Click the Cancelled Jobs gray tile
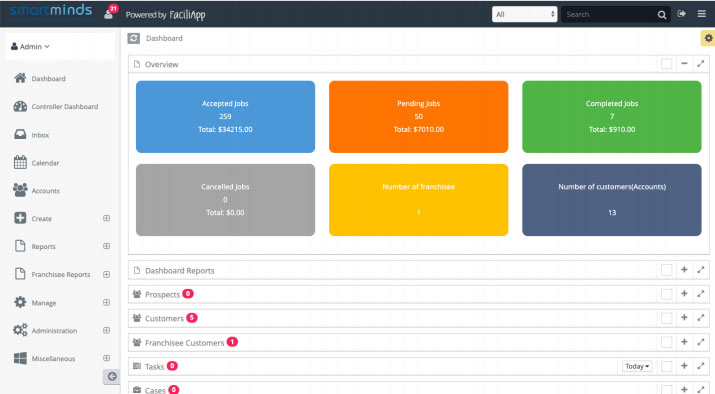 coord(225,200)
